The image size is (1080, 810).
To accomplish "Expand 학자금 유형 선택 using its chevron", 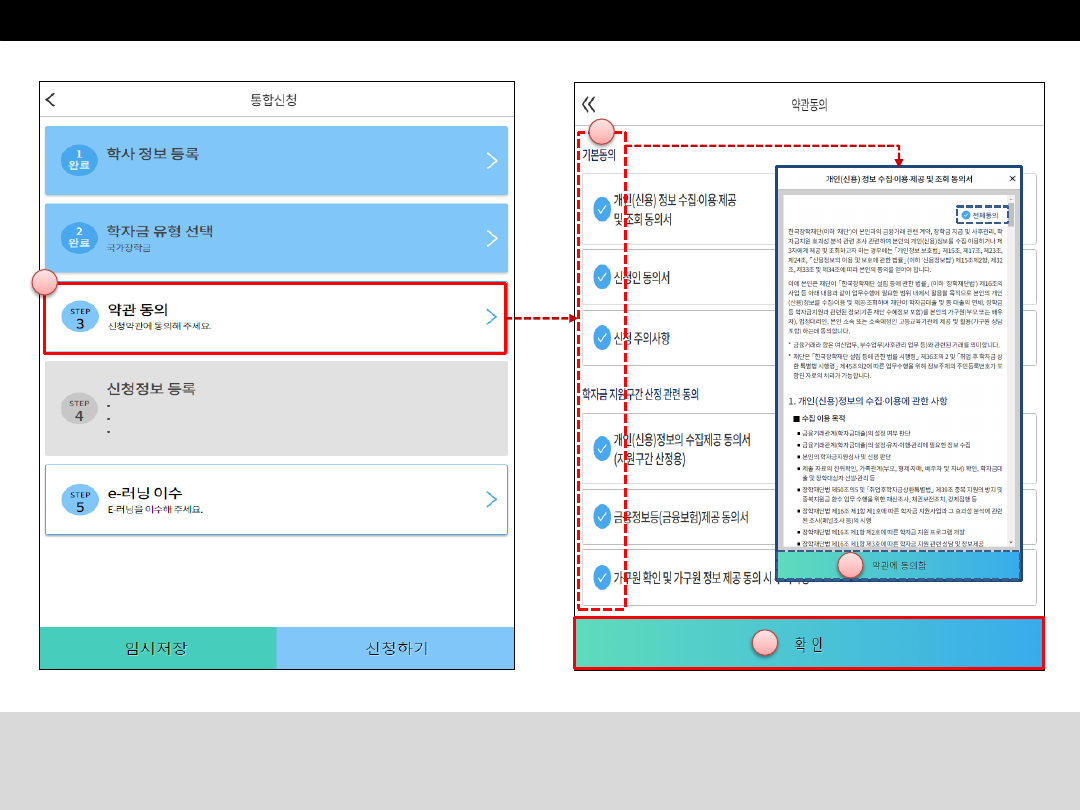I will click(x=491, y=238).
